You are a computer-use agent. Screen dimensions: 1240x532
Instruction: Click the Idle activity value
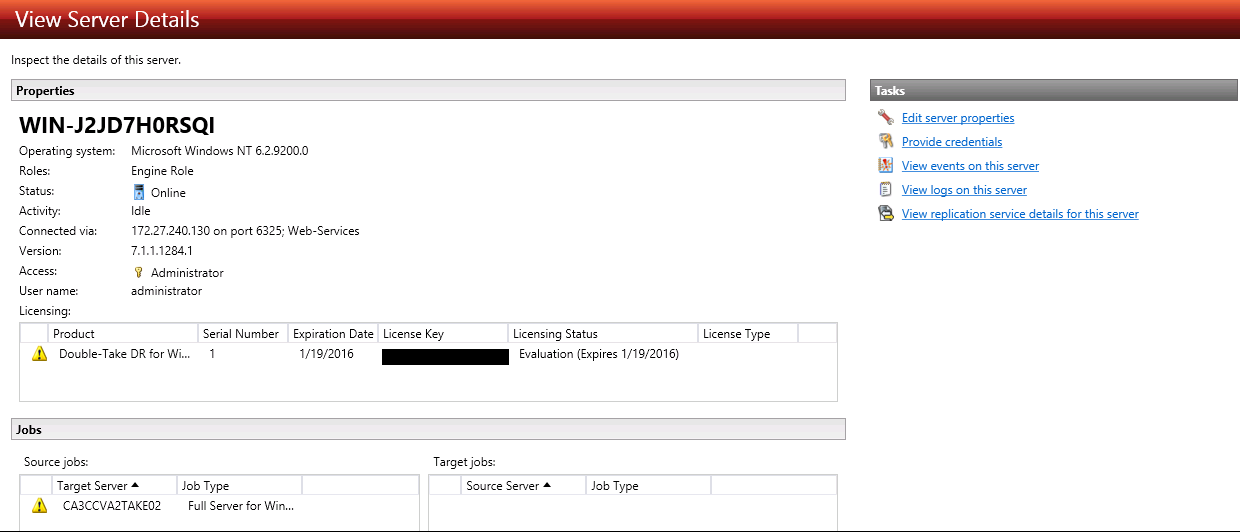(141, 211)
